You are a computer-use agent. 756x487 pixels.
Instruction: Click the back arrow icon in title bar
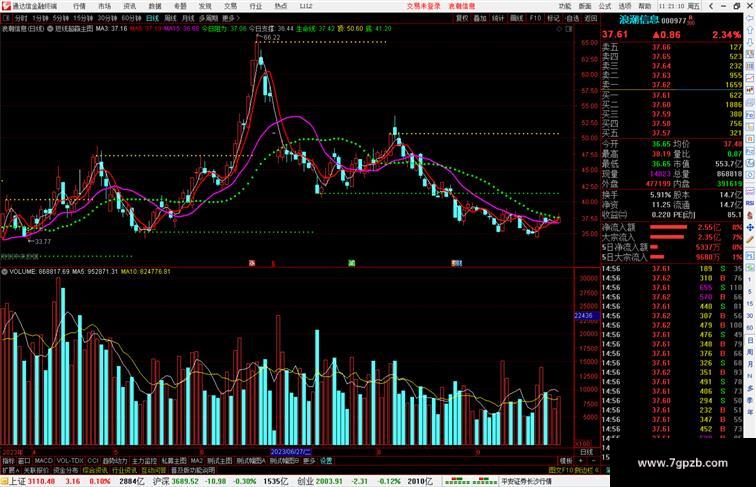pyautogui.click(x=711, y=6)
